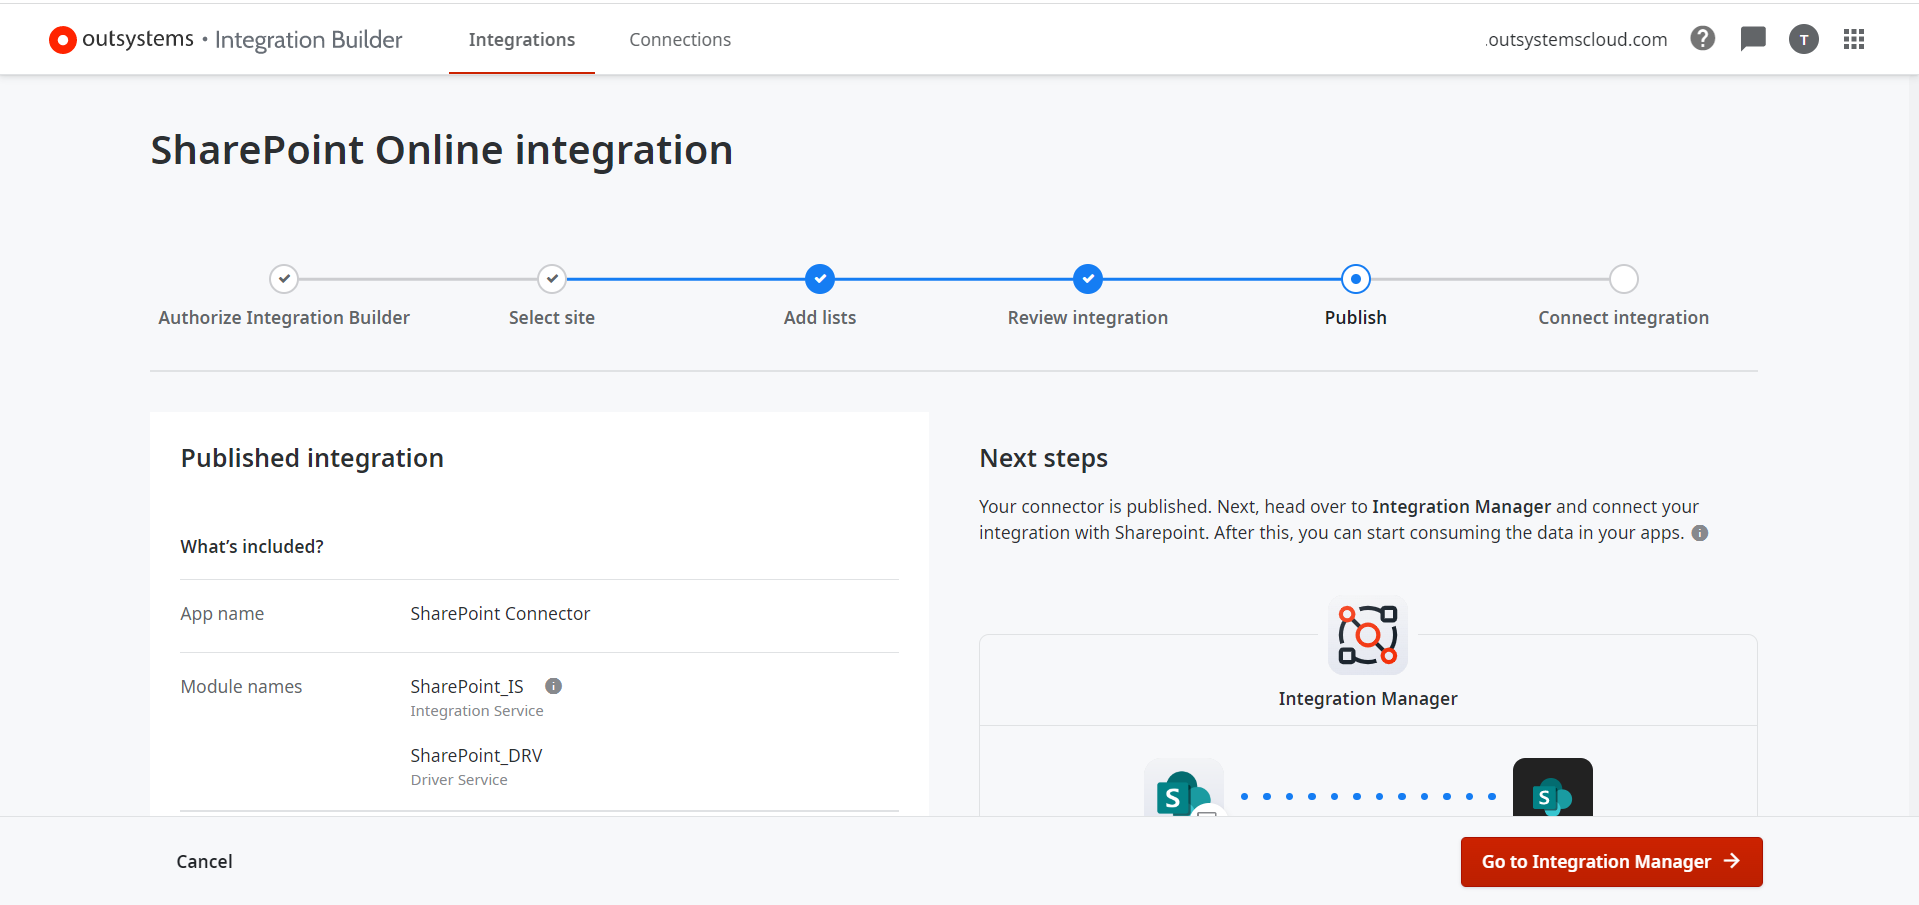Click the dark SharePoint app icon
Image resolution: width=1919 pixels, height=905 pixels.
1551,793
